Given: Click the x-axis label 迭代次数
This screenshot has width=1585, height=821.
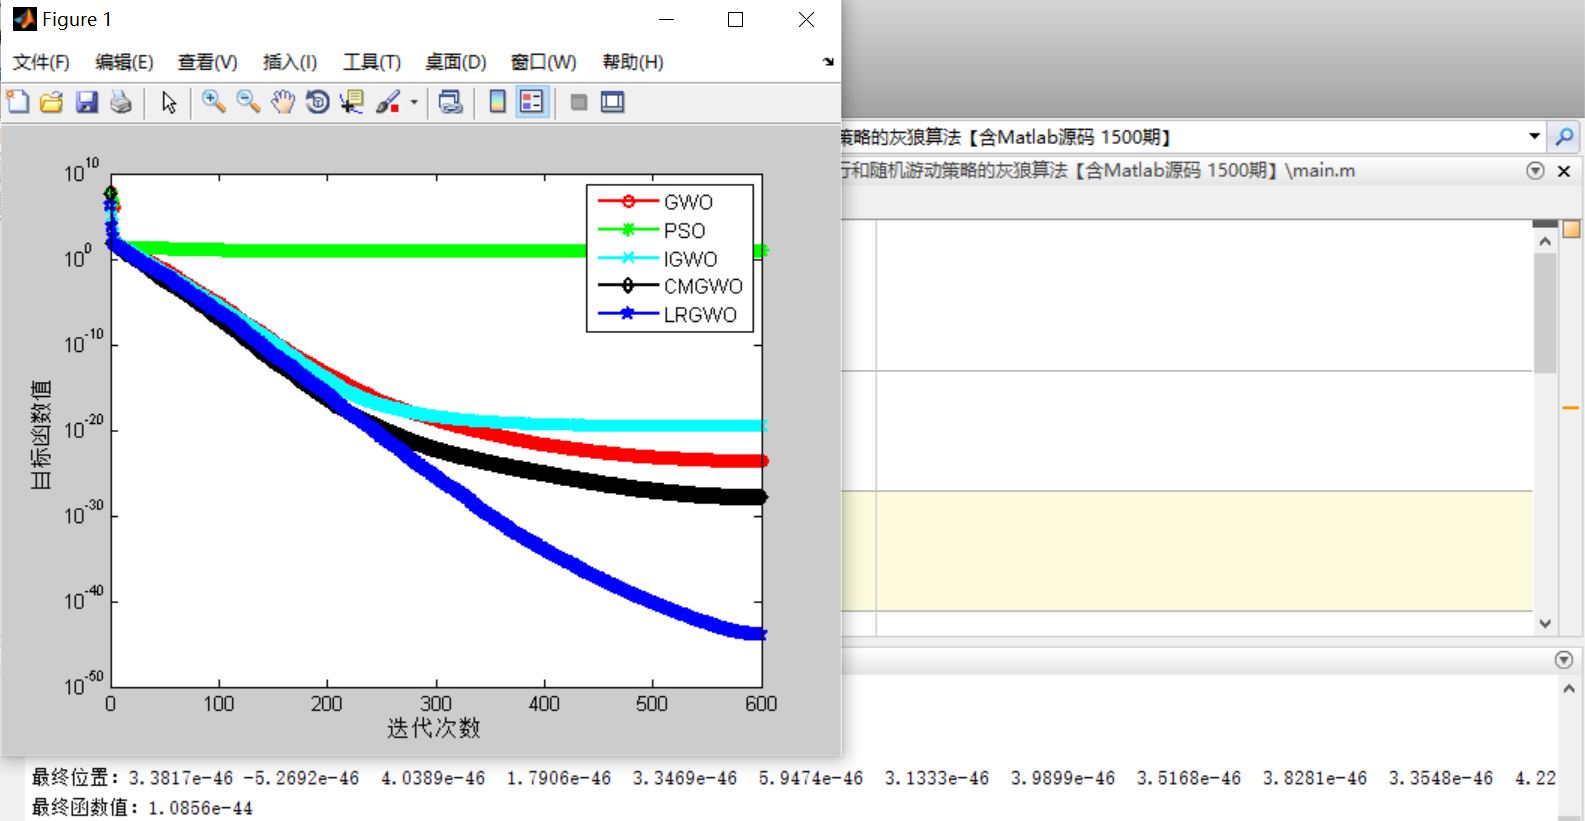Looking at the screenshot, I should pyautogui.click(x=434, y=728).
